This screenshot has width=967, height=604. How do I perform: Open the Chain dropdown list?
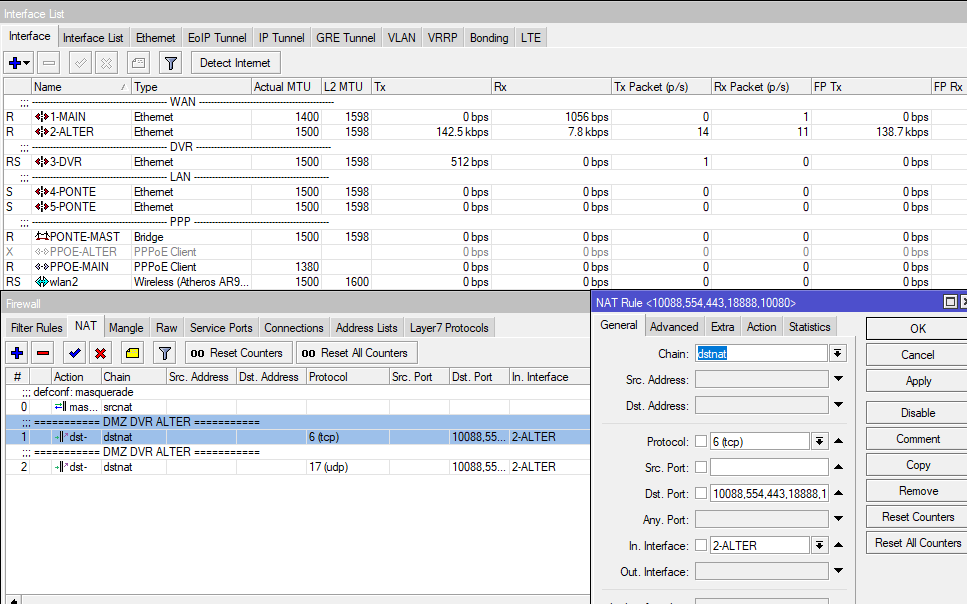tap(838, 353)
